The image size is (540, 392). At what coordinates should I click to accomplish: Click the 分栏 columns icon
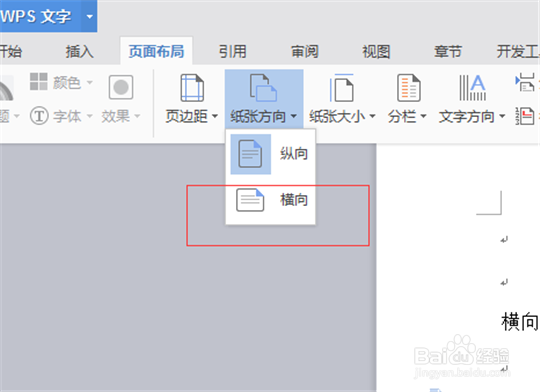409,88
